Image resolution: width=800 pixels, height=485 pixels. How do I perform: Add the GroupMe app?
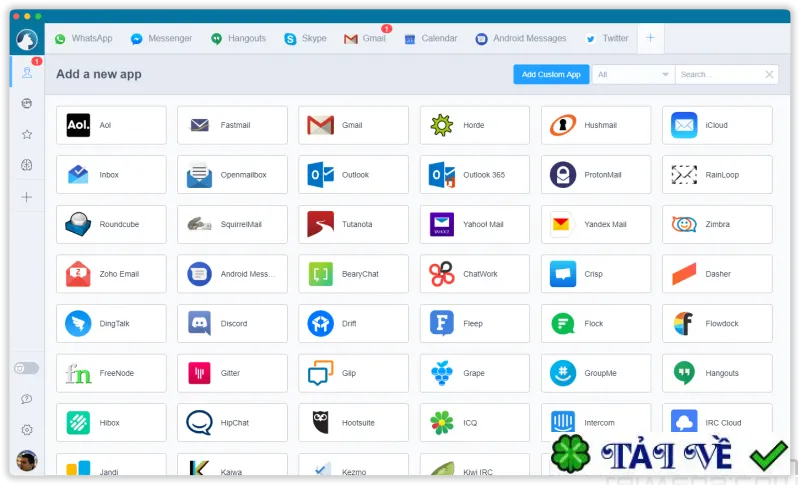[596, 373]
